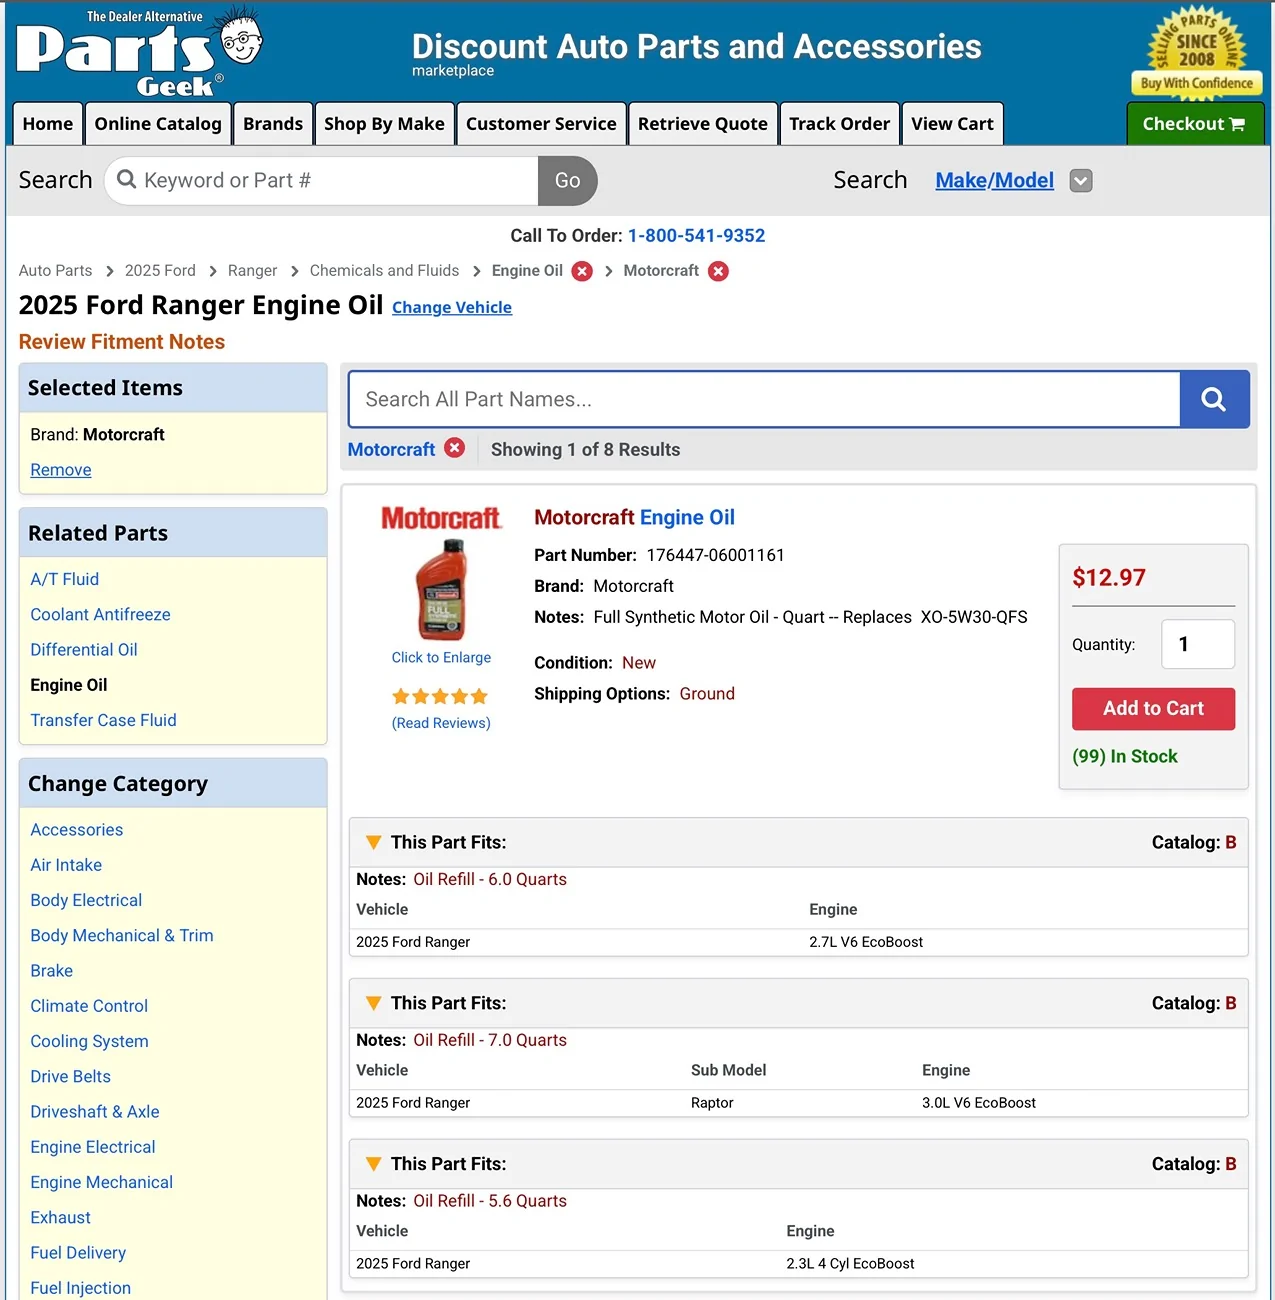Clear the Motorcraft filter tag above results
This screenshot has width=1275, height=1300.
tap(455, 448)
